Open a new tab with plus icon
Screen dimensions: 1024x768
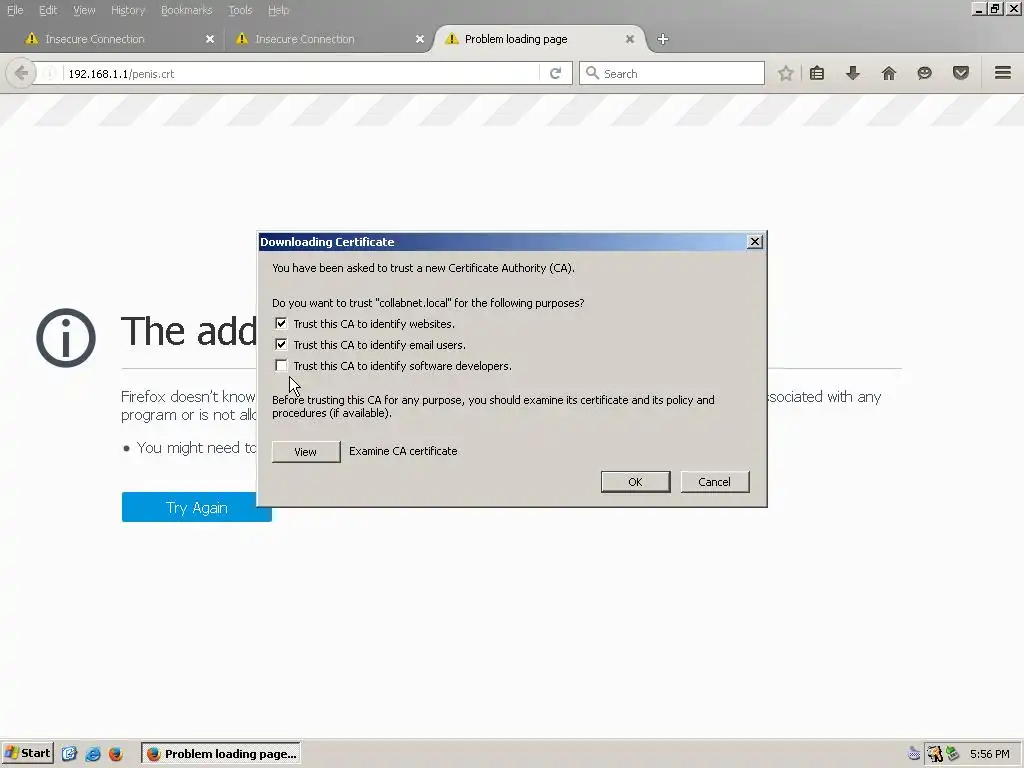(x=662, y=39)
